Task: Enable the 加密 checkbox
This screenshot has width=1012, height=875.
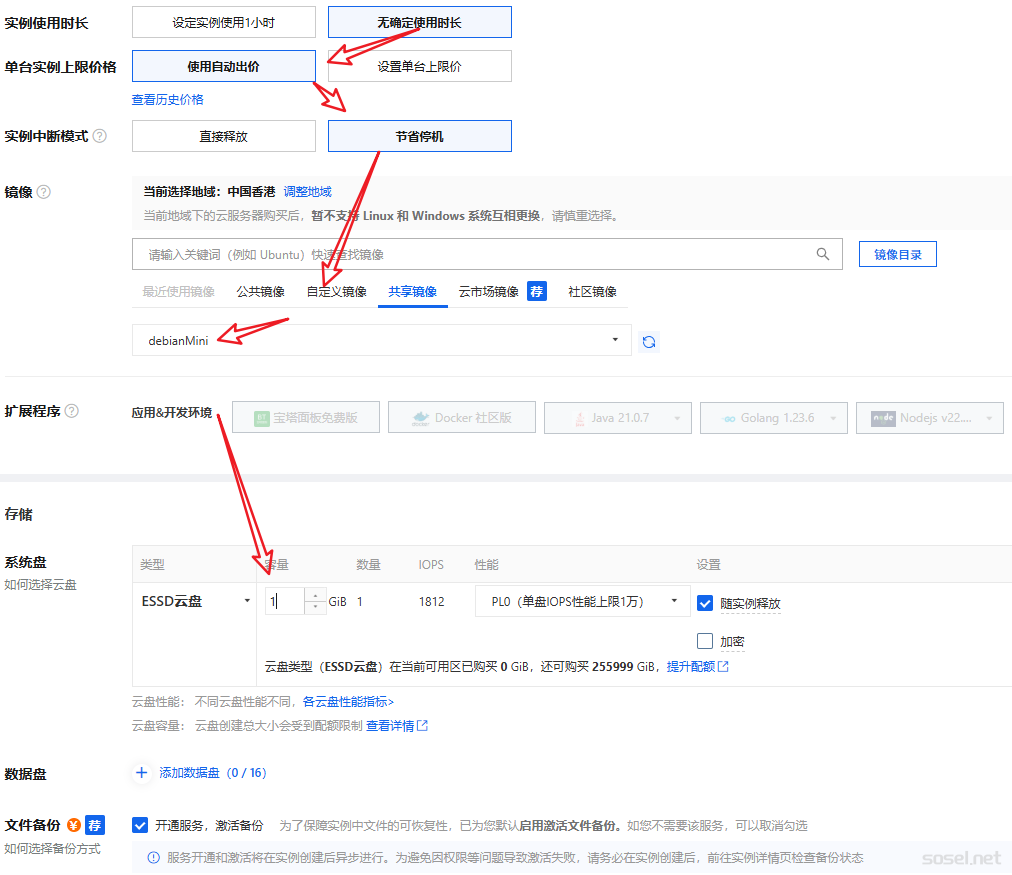Action: [705, 641]
